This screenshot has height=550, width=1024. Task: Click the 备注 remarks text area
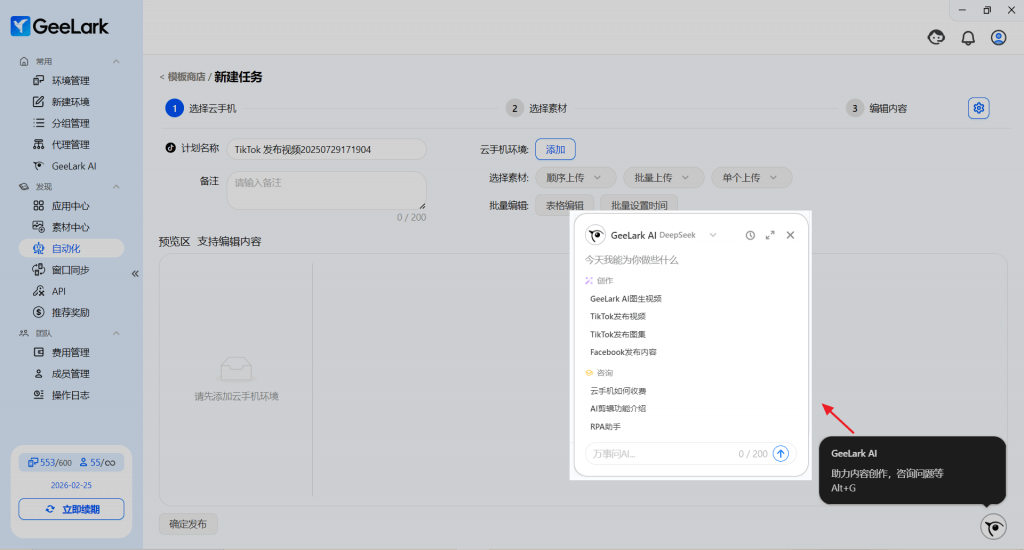coord(326,189)
